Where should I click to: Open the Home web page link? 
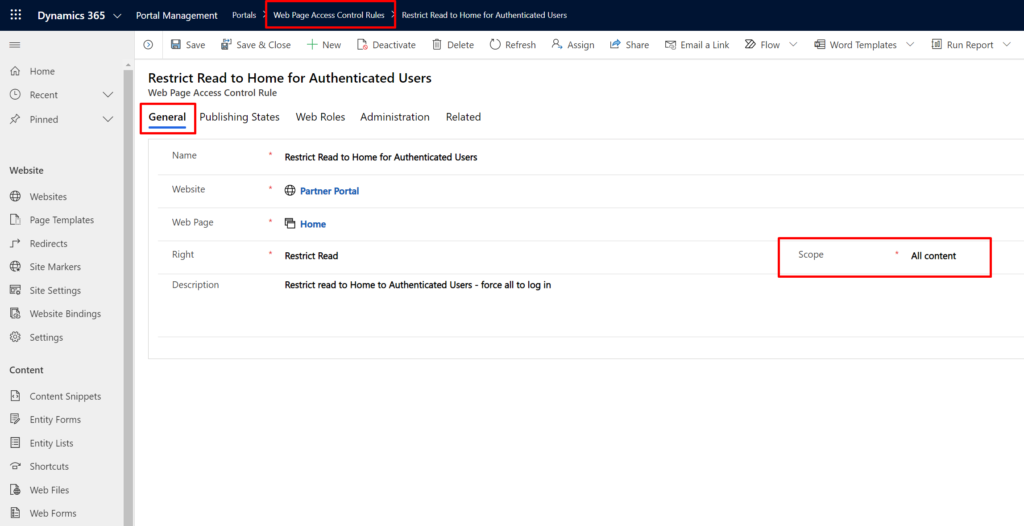click(x=313, y=224)
